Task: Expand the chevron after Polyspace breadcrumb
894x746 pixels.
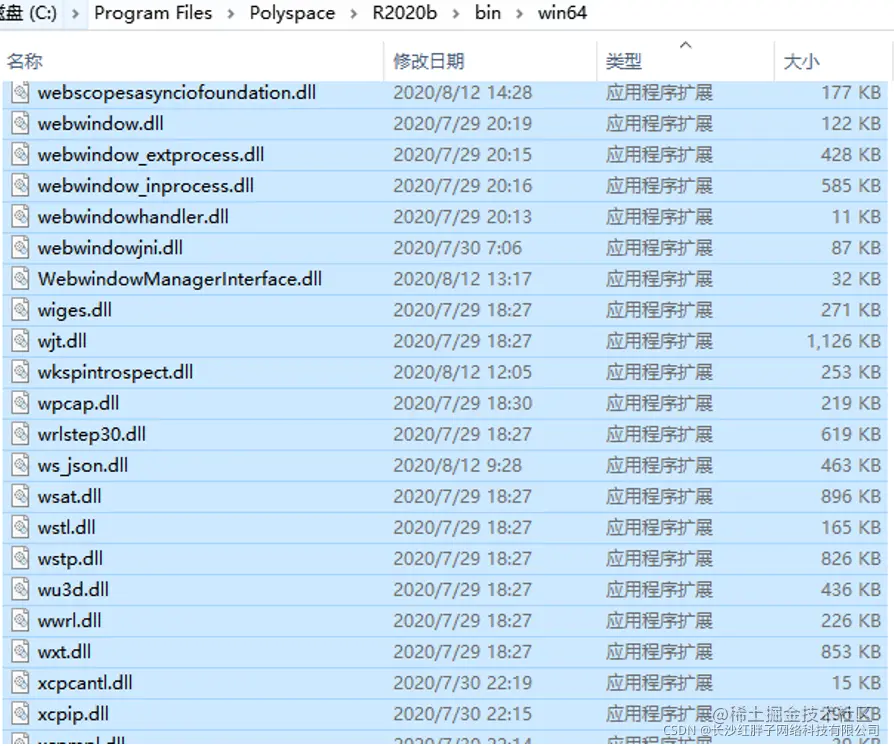Action: coord(354,14)
